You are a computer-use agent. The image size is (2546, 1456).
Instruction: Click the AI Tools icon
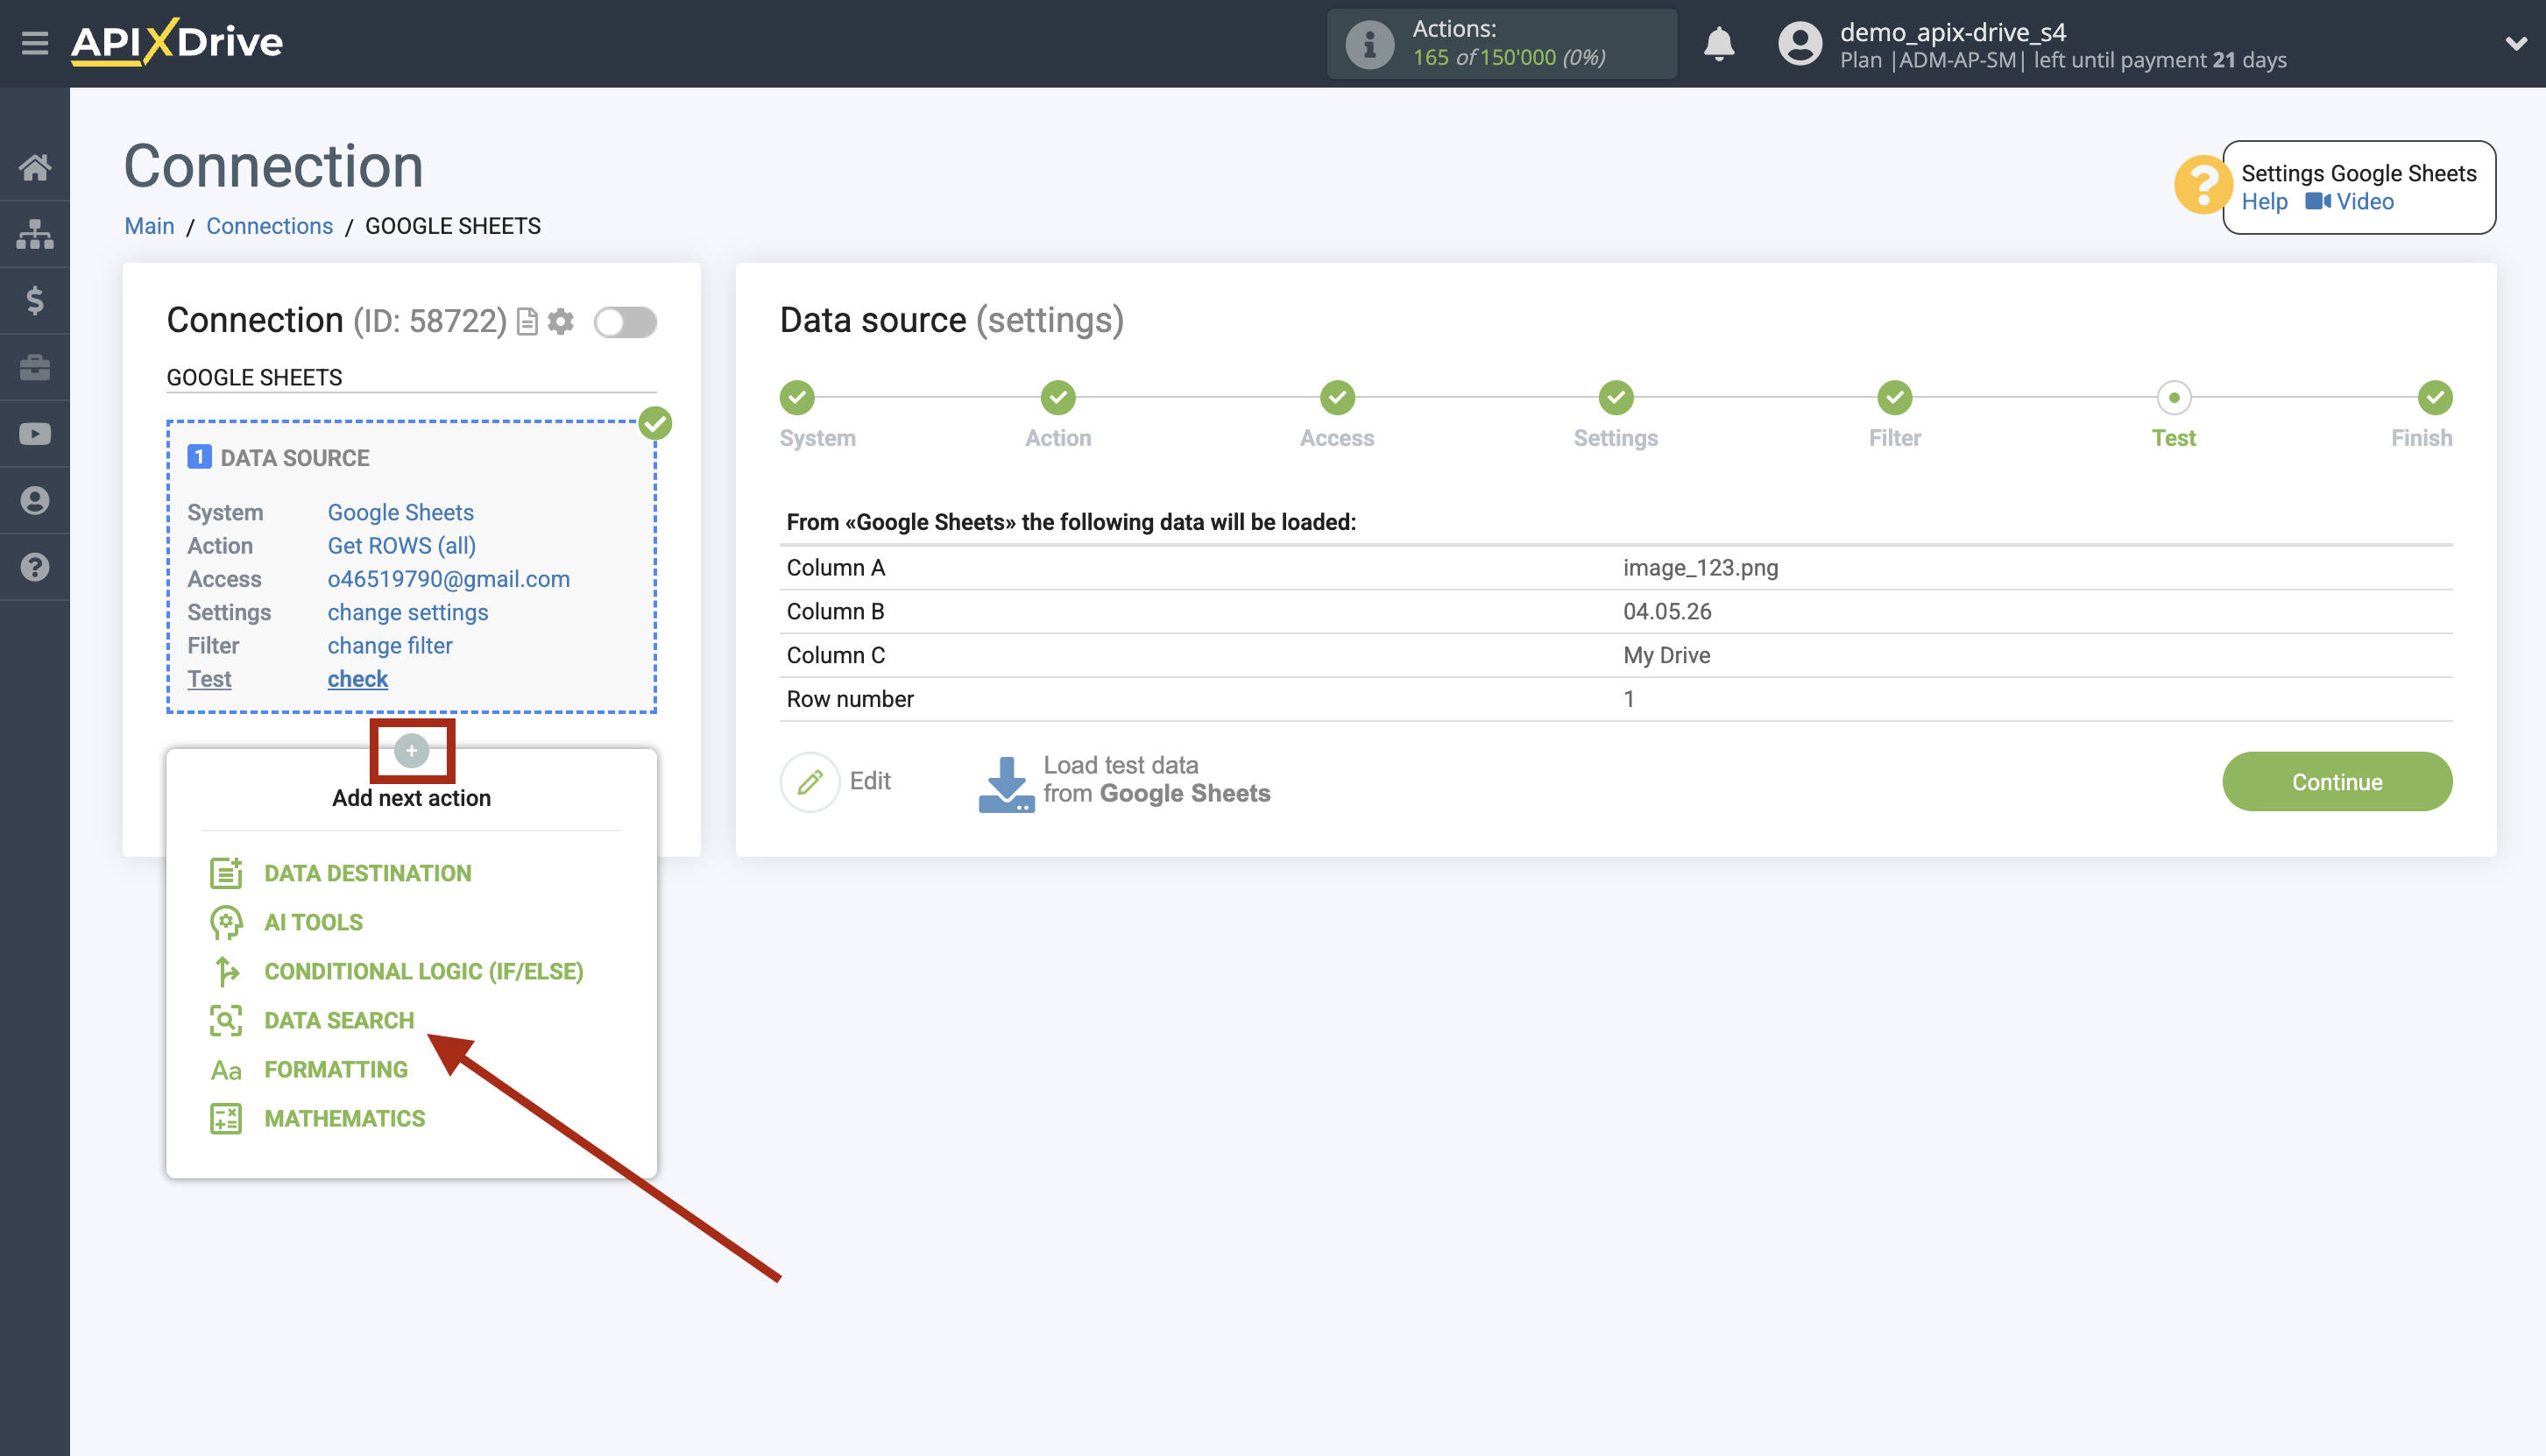pos(226,922)
